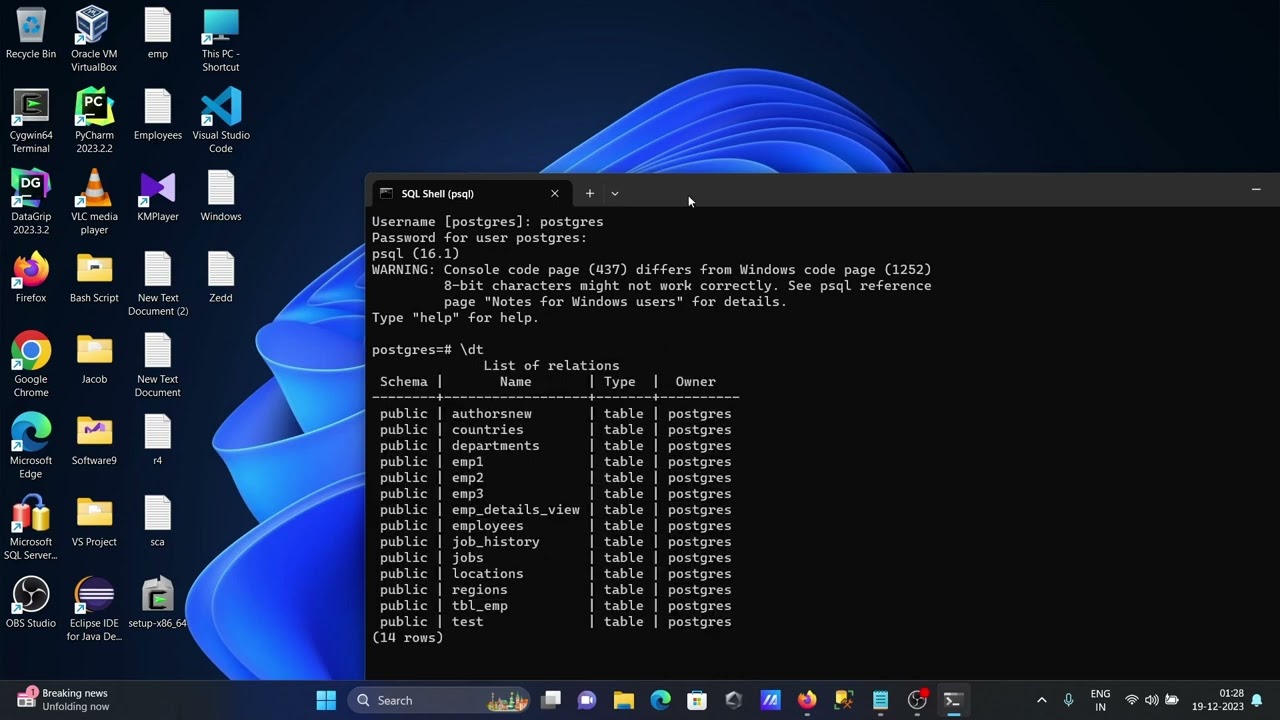The width and height of the screenshot is (1280, 720).
Task: Close the SQL Shell (psql) tab
Action: (555, 193)
